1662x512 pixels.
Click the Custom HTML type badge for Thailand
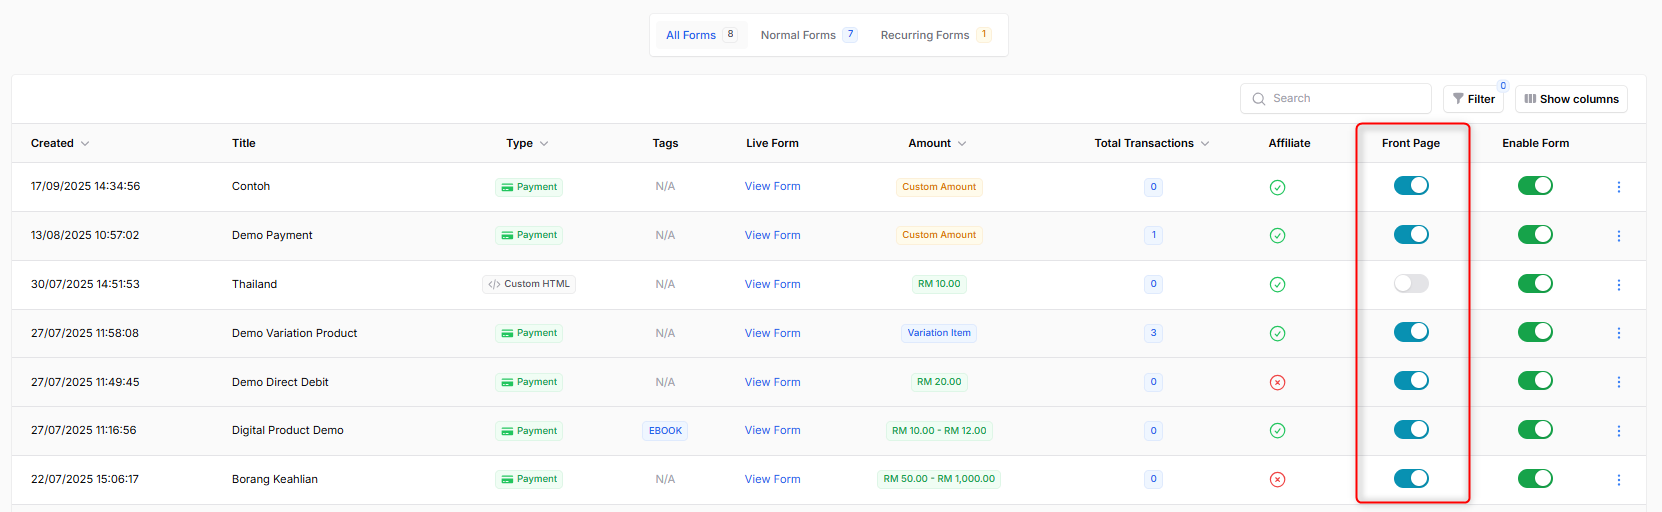pyautogui.click(x=529, y=284)
